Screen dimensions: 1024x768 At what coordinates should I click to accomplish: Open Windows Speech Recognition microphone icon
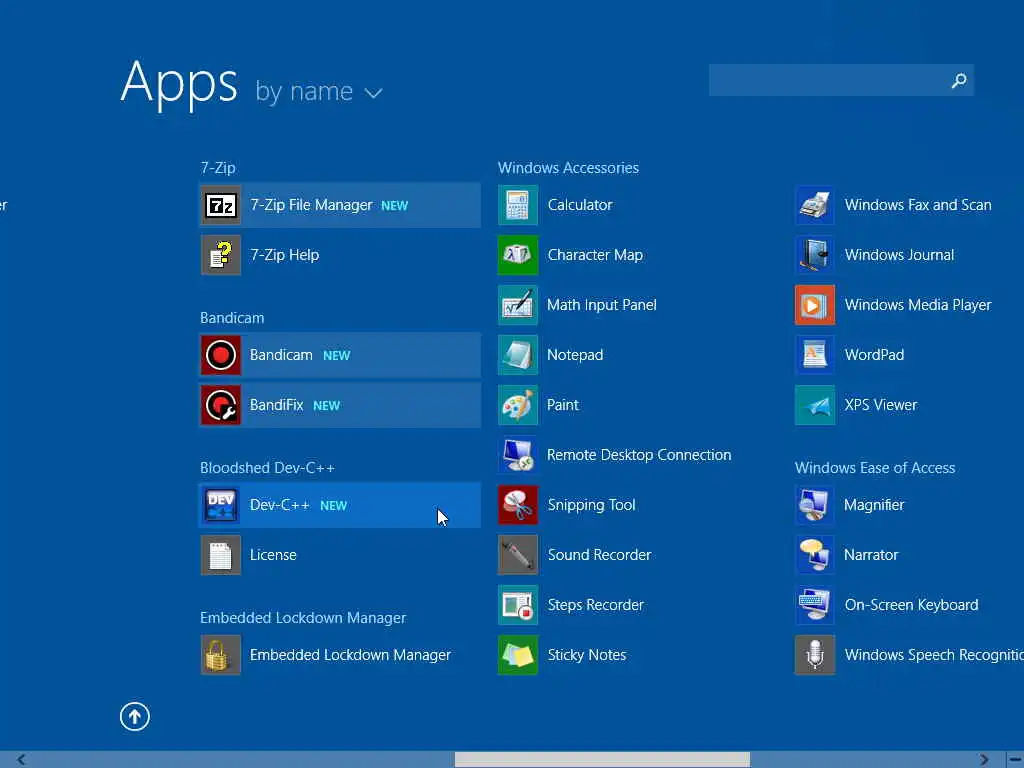[815, 655]
